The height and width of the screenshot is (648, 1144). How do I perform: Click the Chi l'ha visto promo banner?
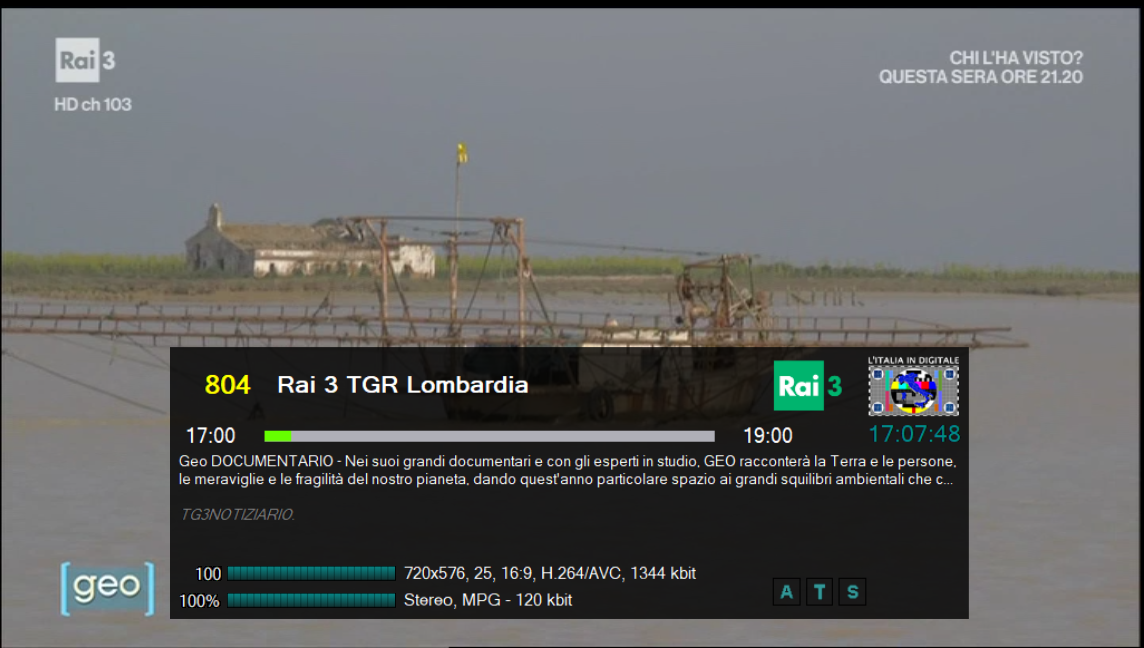click(x=980, y=67)
